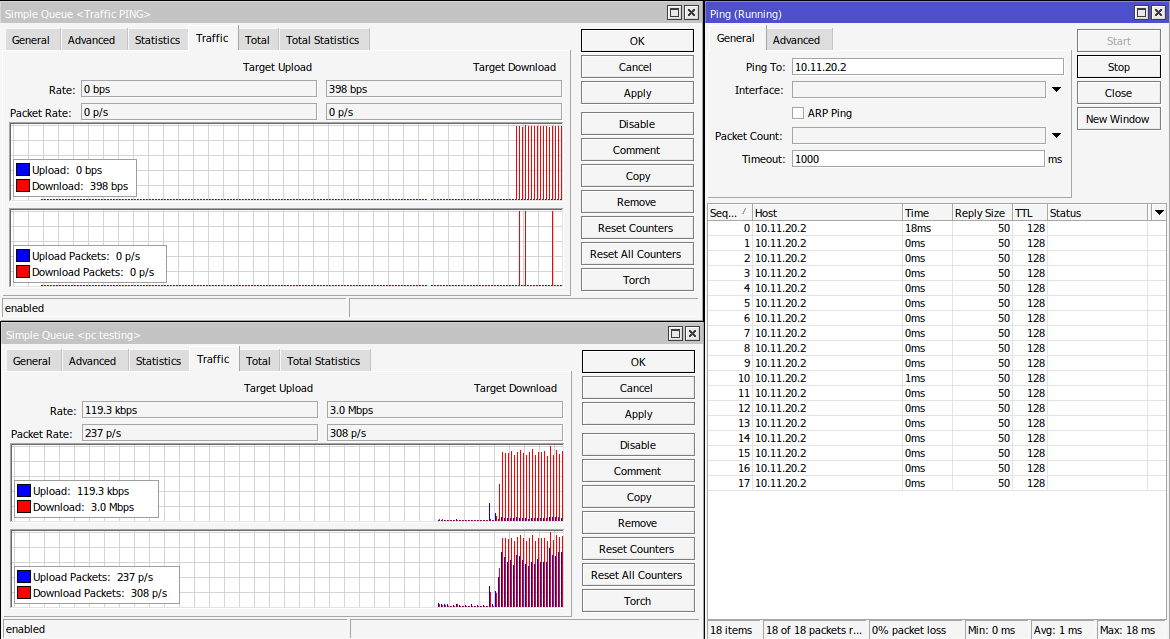The image size is (1170, 639).
Task: Remove the pc testing queue
Action: [x=638, y=523]
